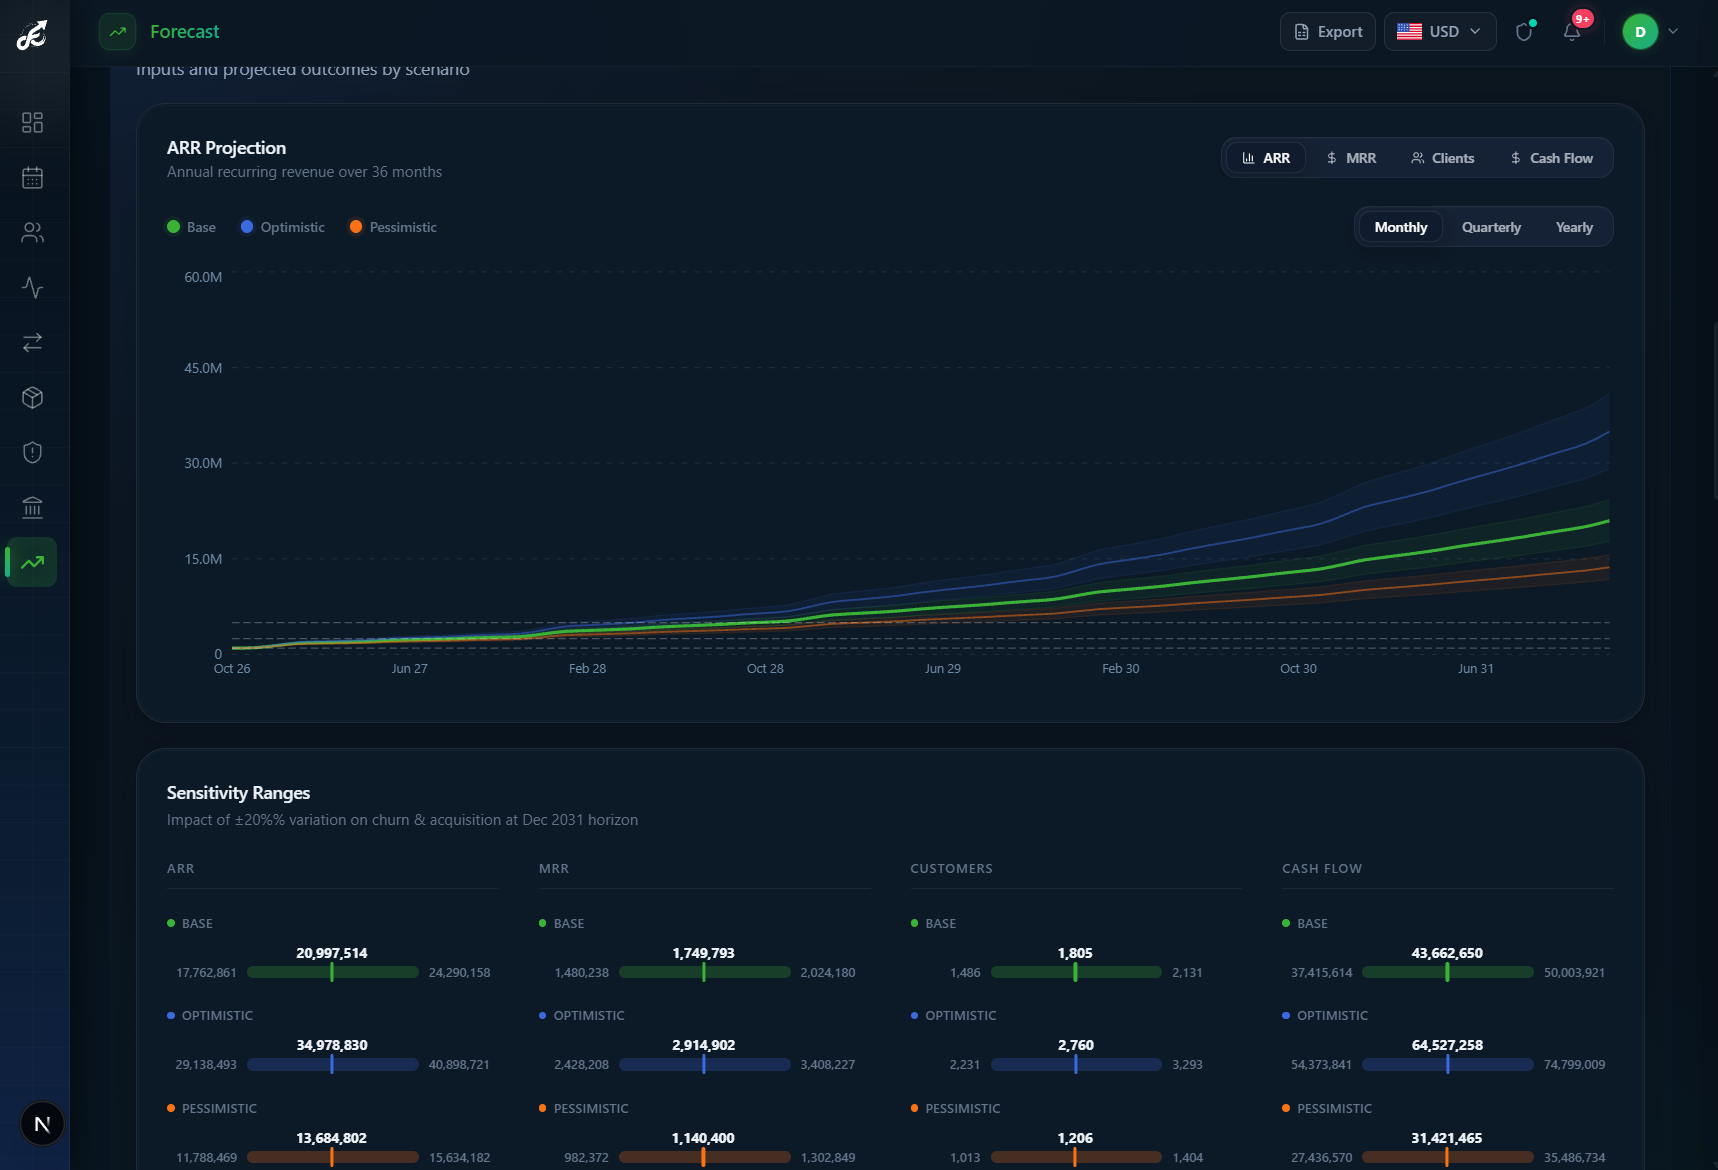
Task: Click the Customers Optimistic value 2,760
Action: pyautogui.click(x=1076, y=1045)
